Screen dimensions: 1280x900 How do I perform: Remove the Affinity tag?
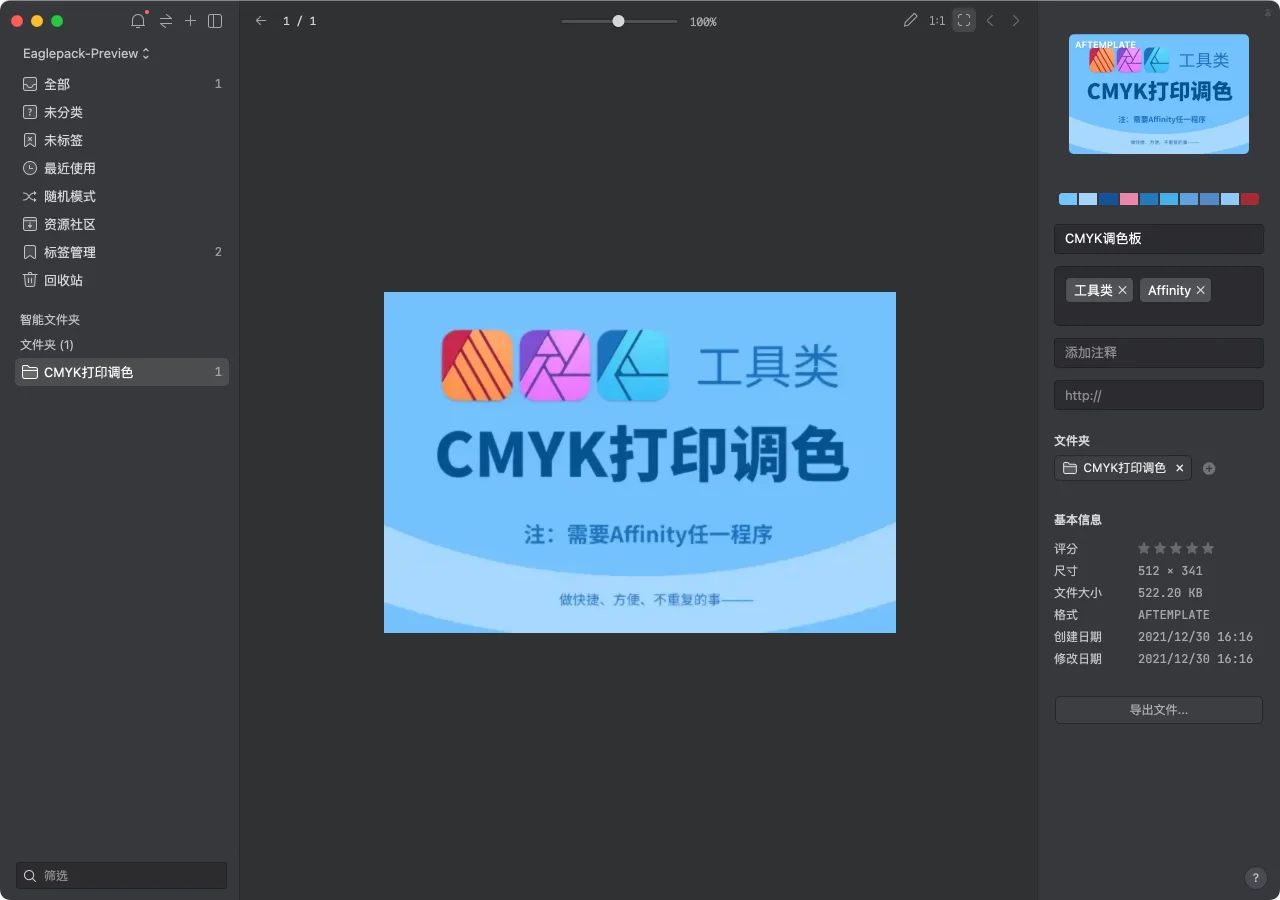1200,290
